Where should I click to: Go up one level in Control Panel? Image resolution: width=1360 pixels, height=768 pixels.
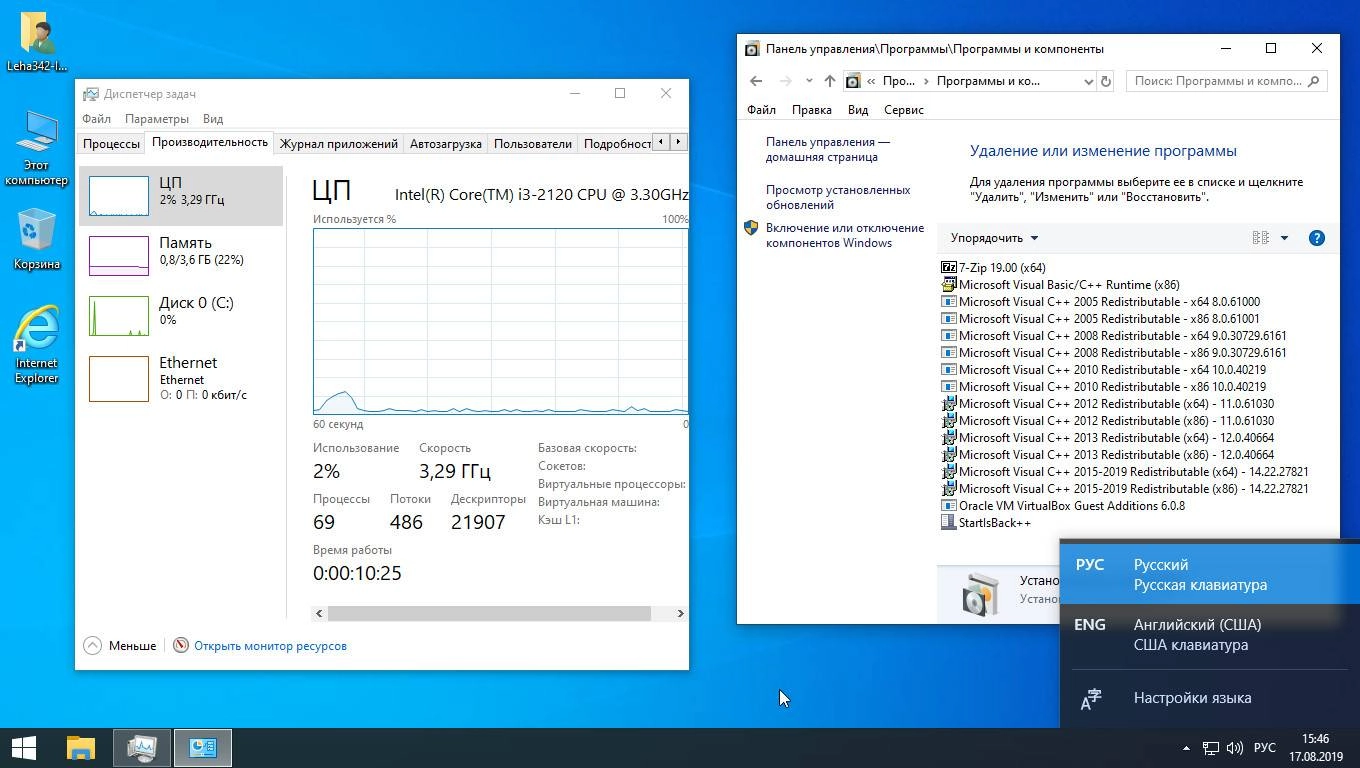[829, 81]
